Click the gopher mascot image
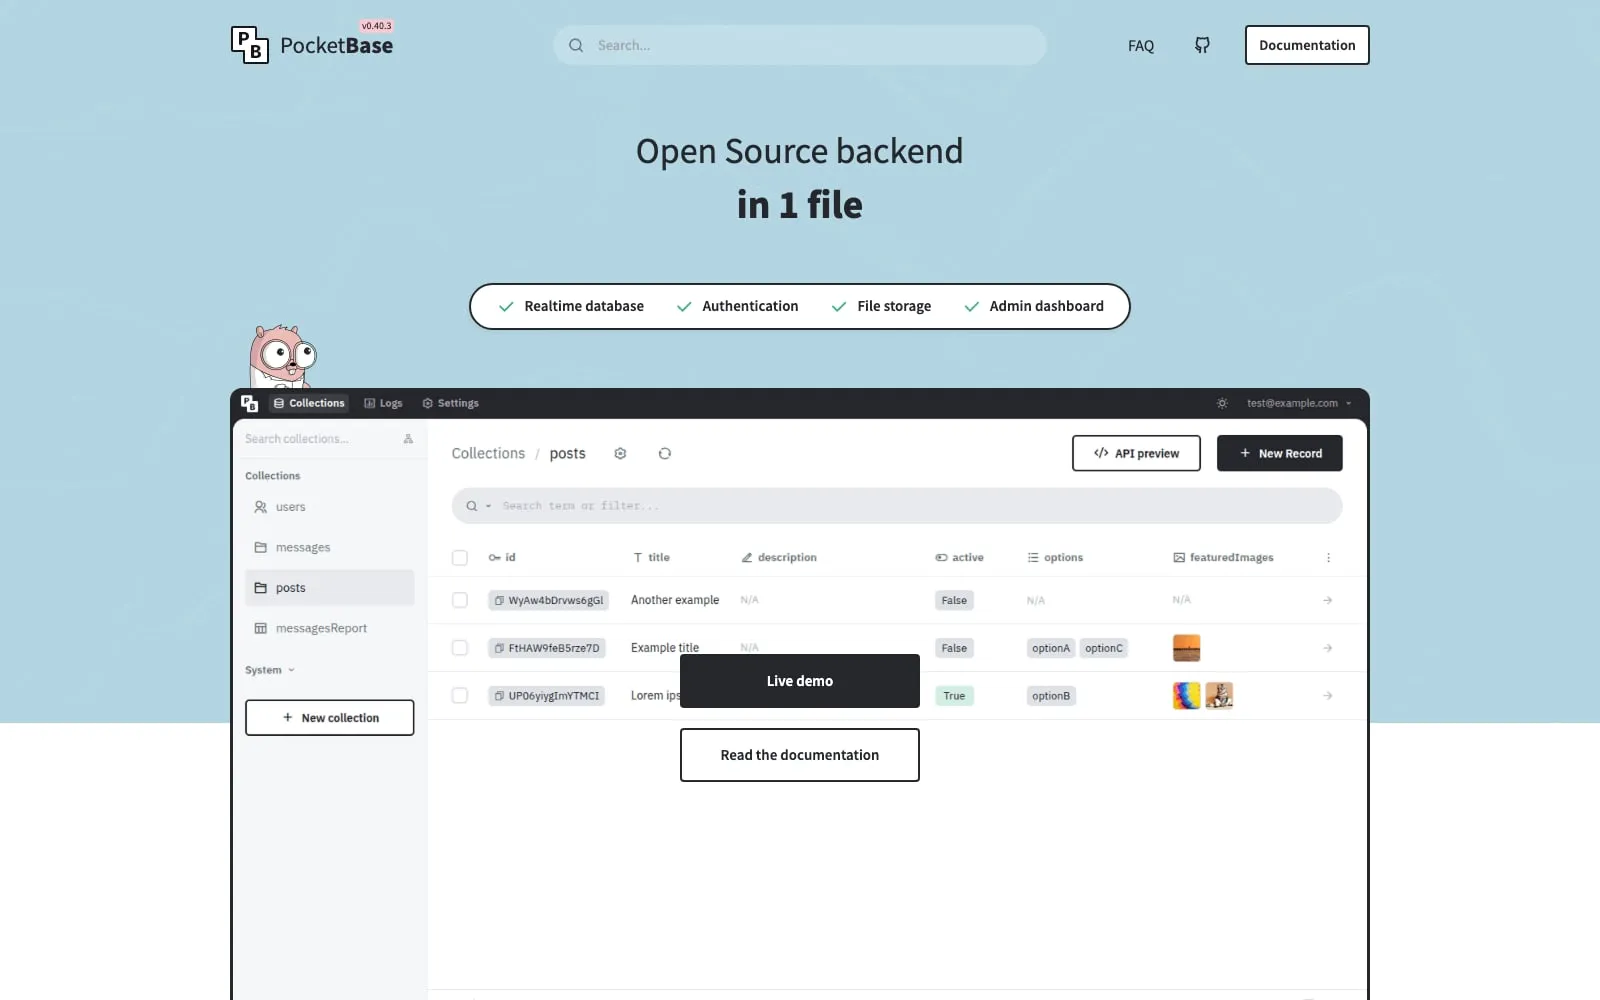The height and width of the screenshot is (1000, 1600). point(282,356)
